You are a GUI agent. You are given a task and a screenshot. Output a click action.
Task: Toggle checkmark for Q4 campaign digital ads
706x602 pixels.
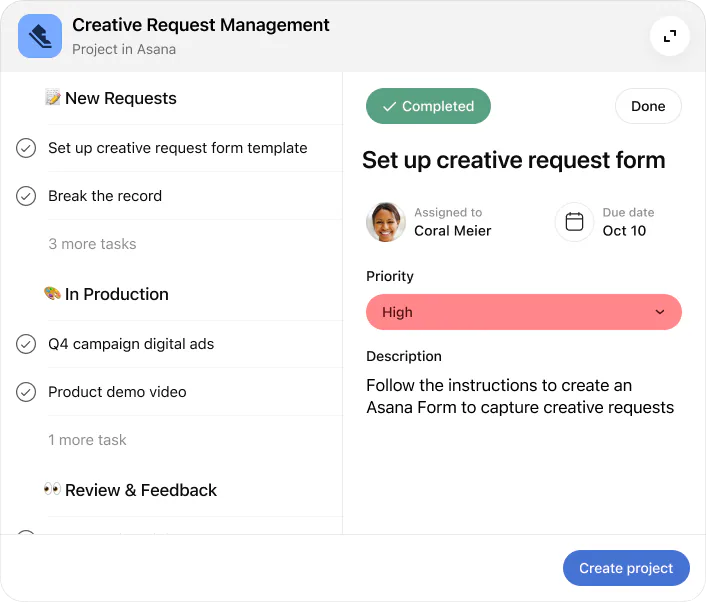[26, 344]
